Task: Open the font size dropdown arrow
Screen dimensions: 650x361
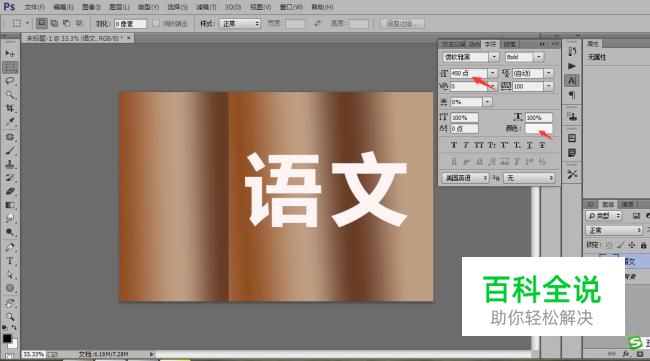Action: [x=492, y=73]
